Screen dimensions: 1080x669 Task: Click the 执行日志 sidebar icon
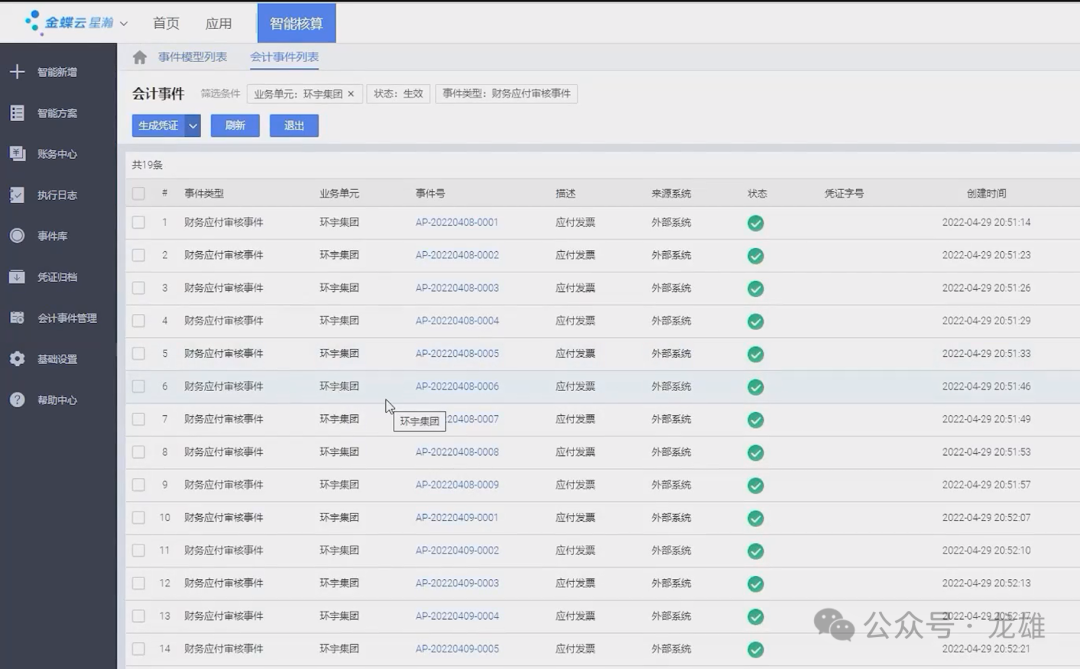point(17,195)
